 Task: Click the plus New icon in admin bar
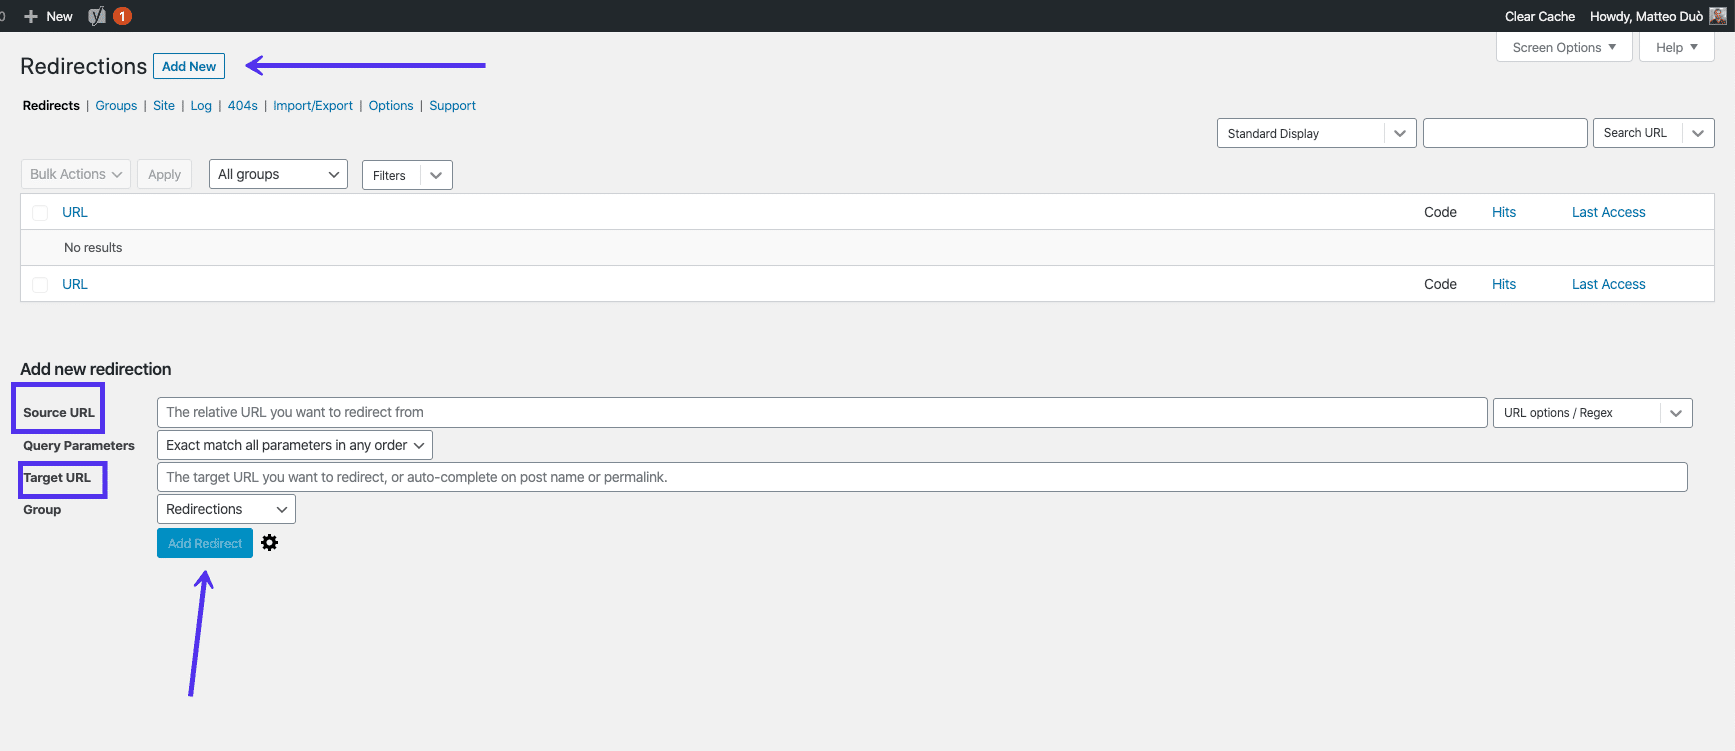pyautogui.click(x=31, y=16)
